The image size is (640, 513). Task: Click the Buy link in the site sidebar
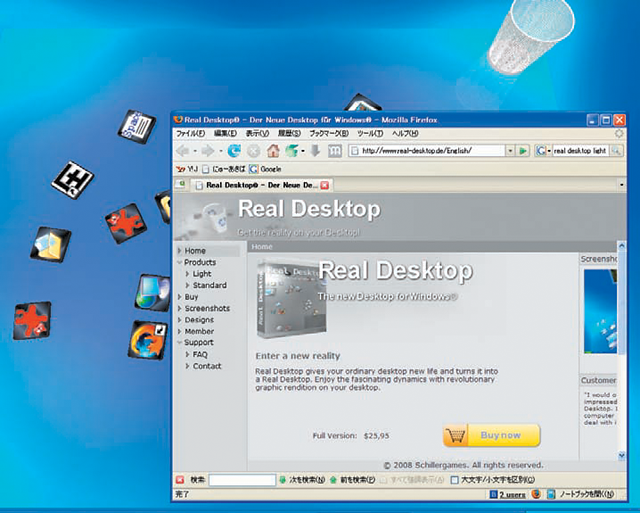point(191,297)
